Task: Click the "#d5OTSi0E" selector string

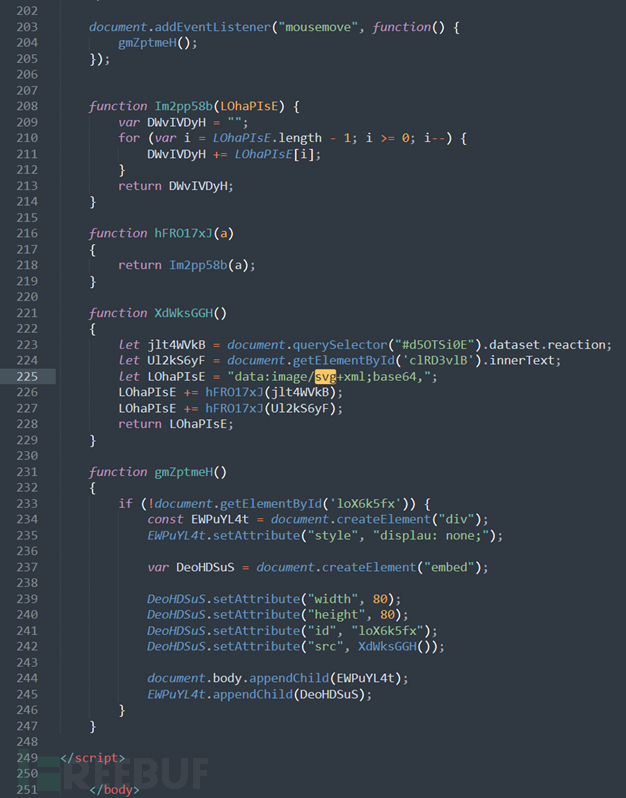Action: click(x=435, y=345)
